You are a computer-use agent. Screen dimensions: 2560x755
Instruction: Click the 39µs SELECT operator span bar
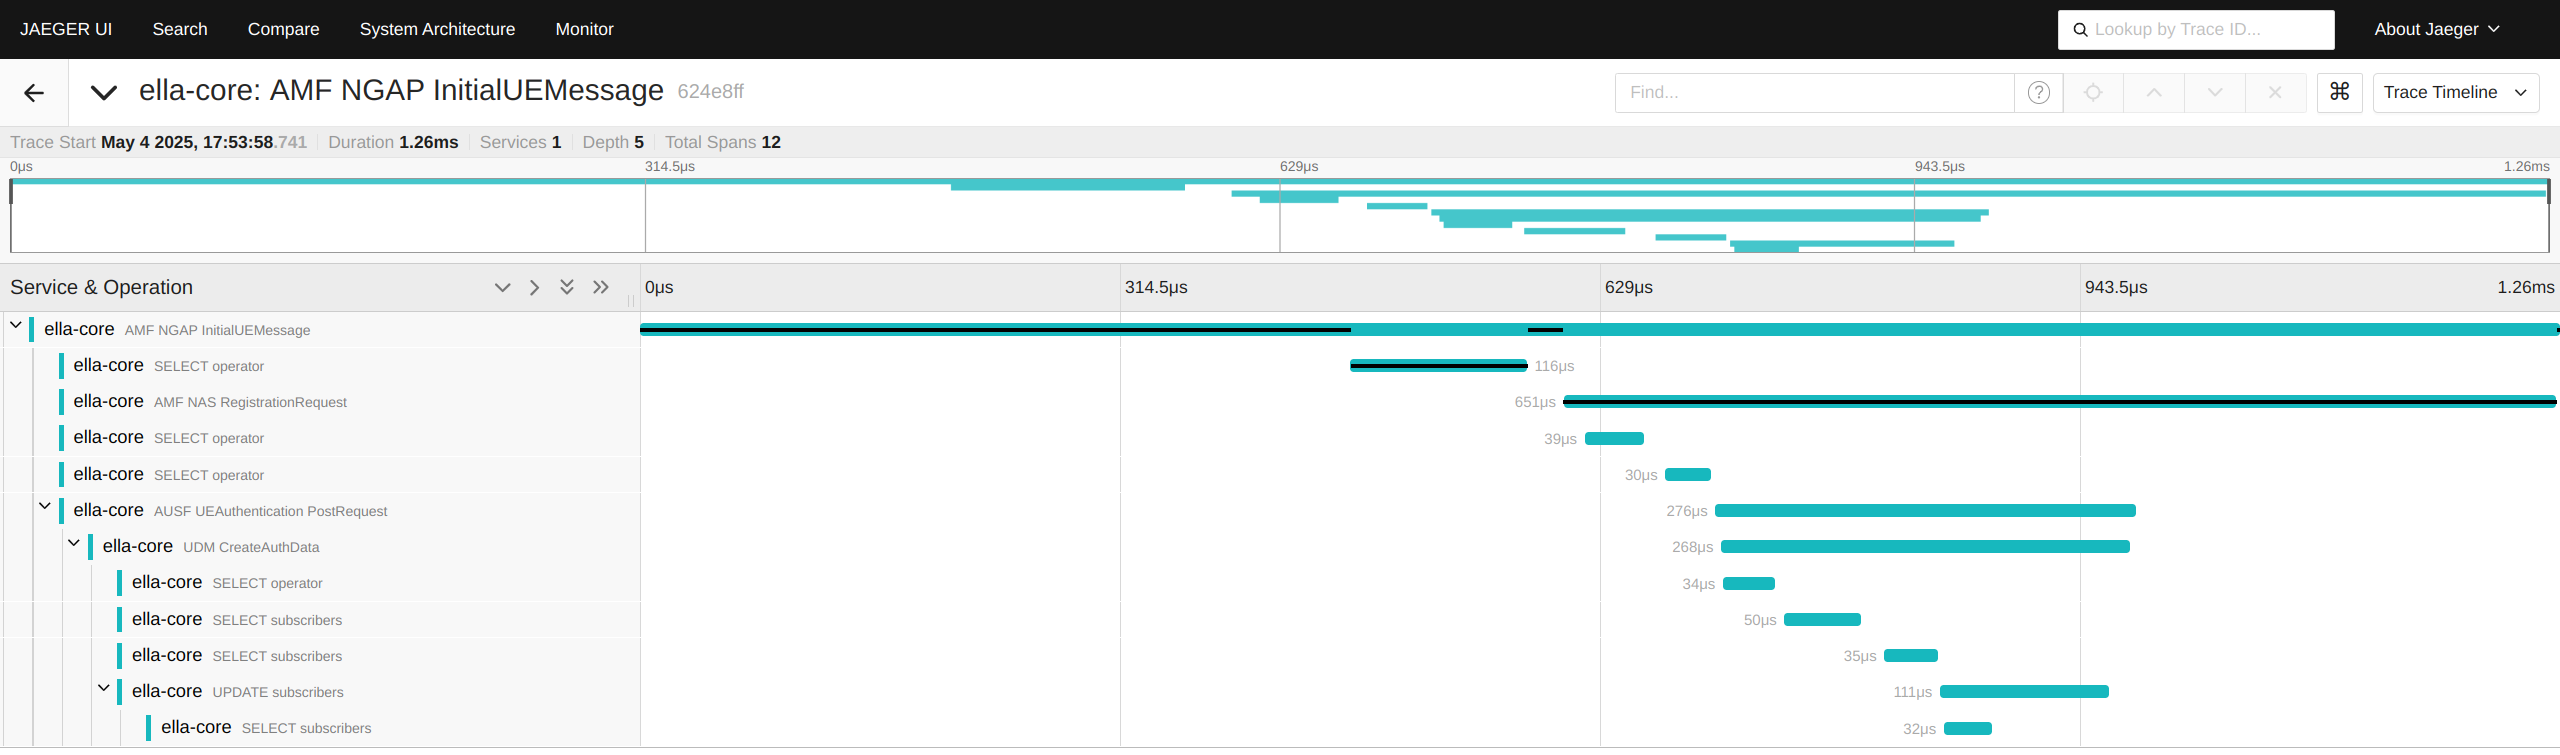tap(1615, 438)
